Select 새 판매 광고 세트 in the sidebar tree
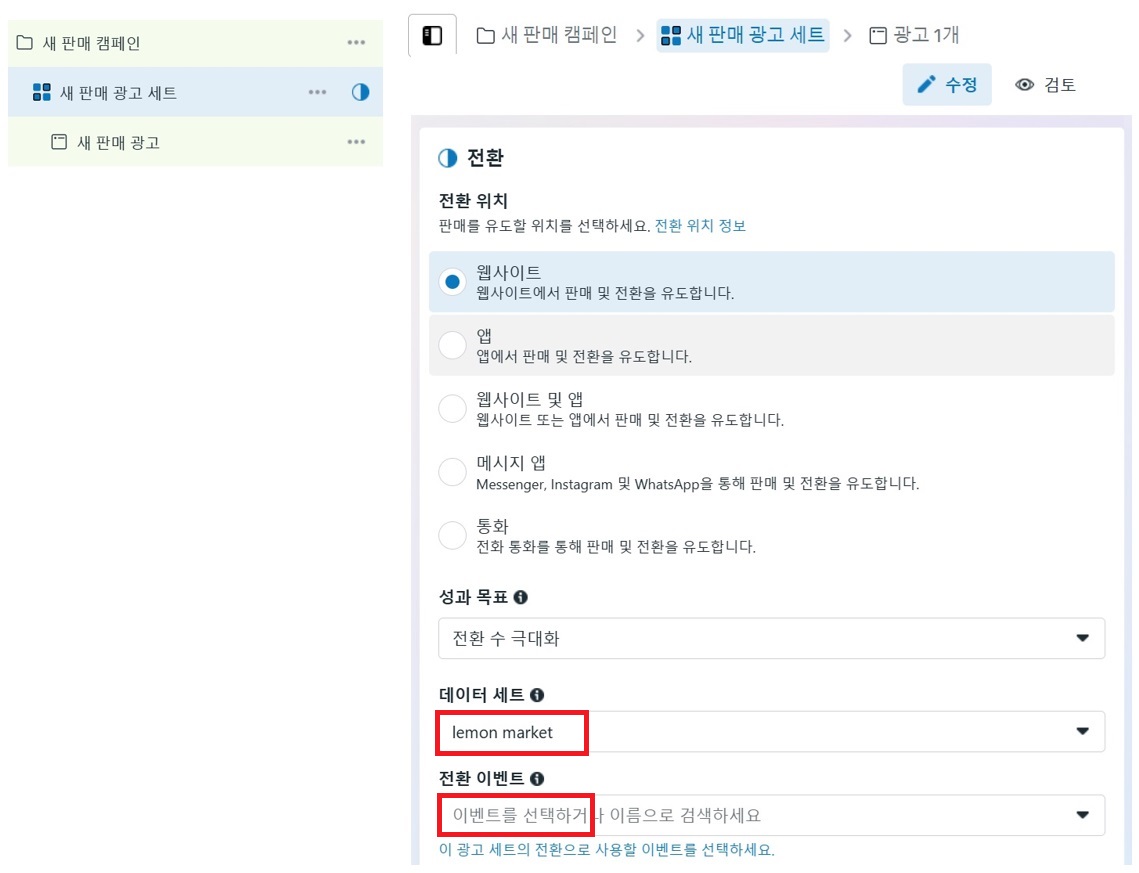 [195, 92]
